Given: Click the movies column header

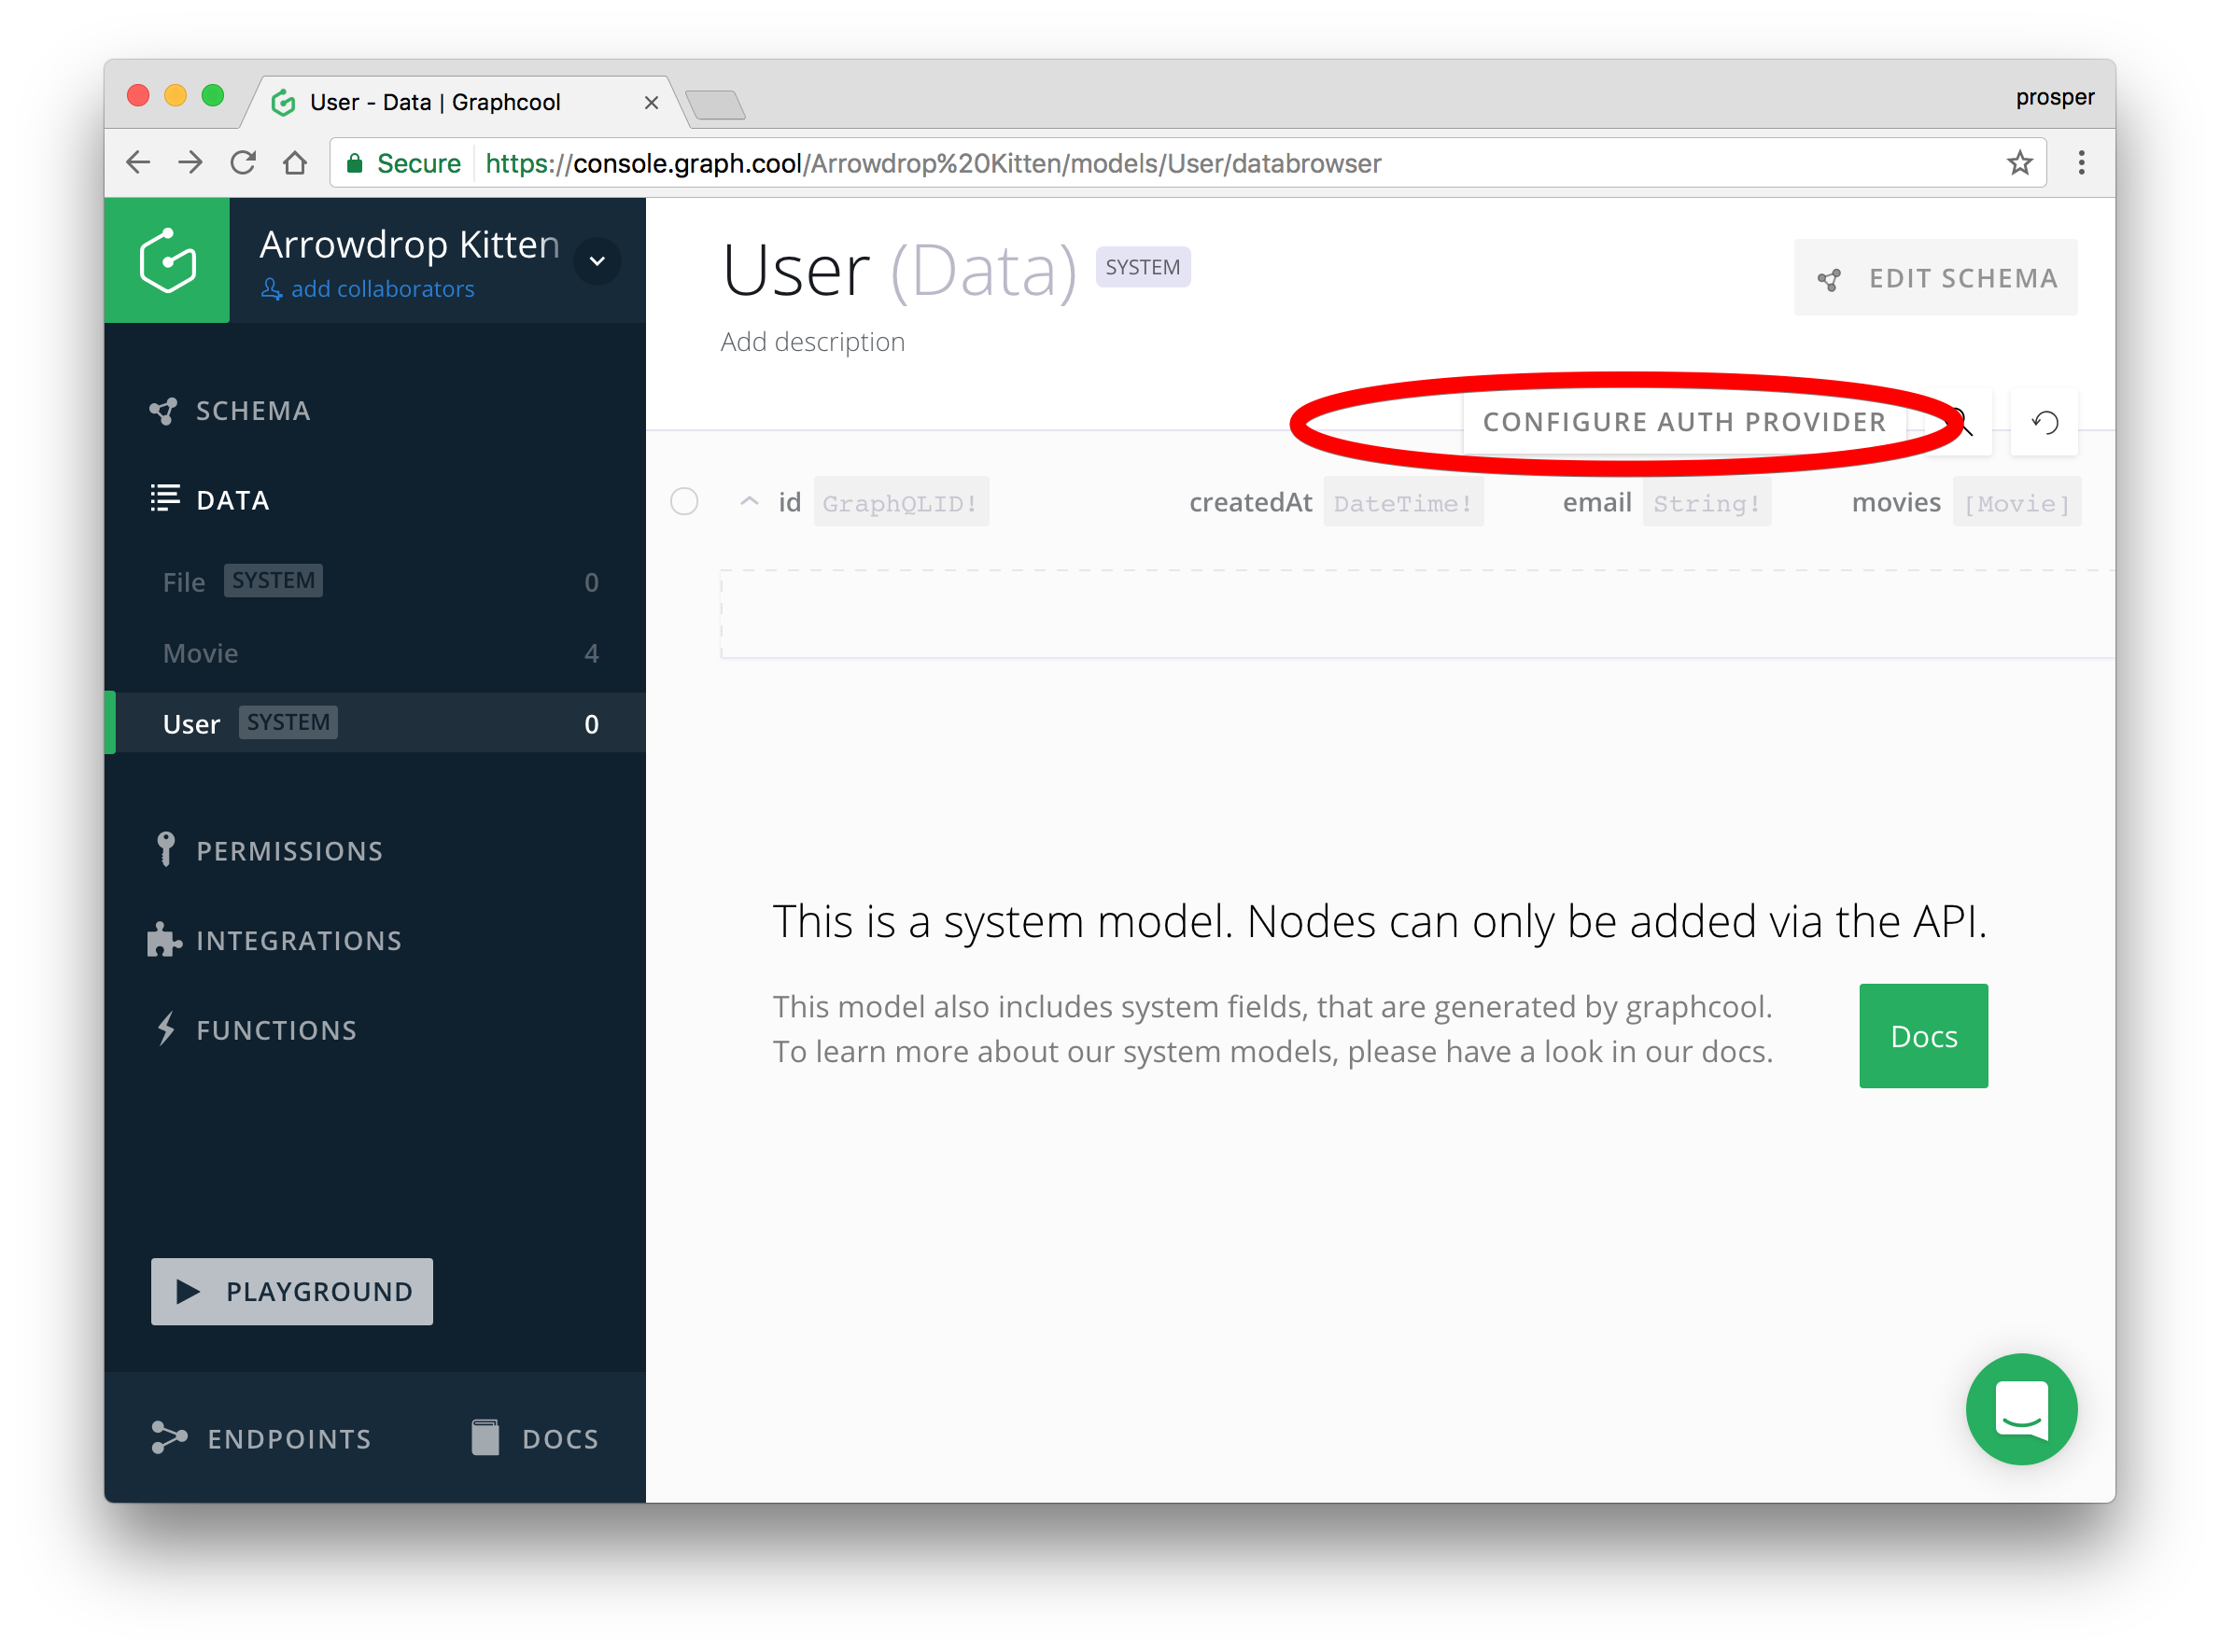Looking at the screenshot, I should pyautogui.click(x=1896, y=502).
